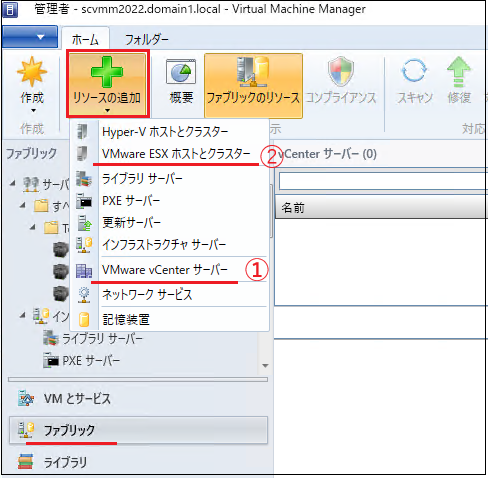Click the green plus リソースの追加 icon

point(107,72)
